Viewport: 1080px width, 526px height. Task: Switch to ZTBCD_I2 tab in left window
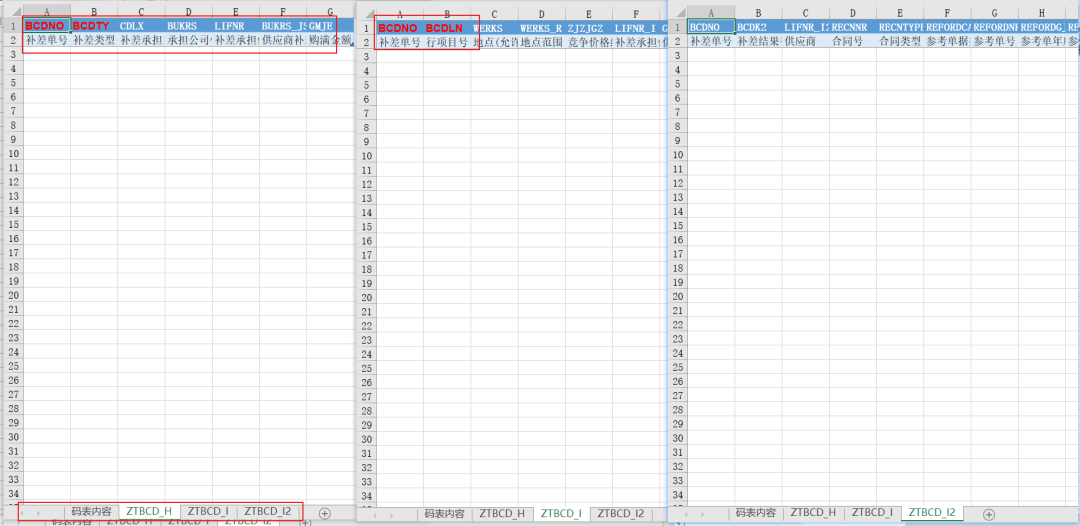(x=268, y=512)
